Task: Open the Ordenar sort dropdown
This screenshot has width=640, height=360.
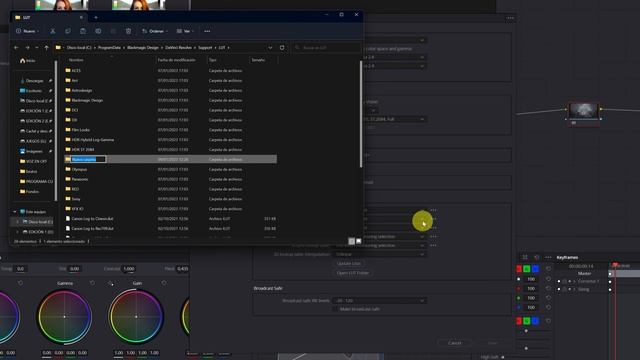Action: point(155,31)
